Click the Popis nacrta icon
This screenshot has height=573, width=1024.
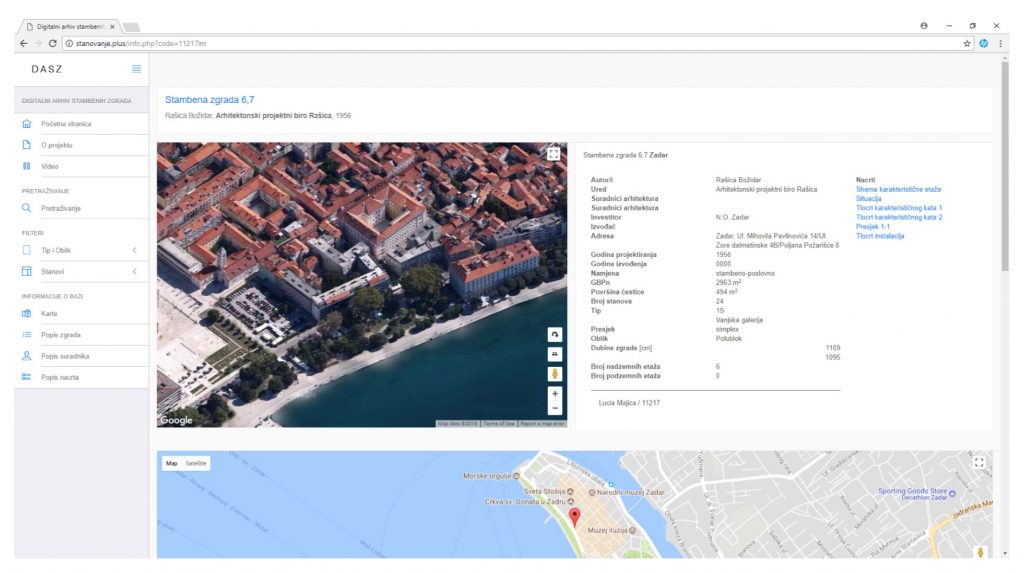coord(27,377)
